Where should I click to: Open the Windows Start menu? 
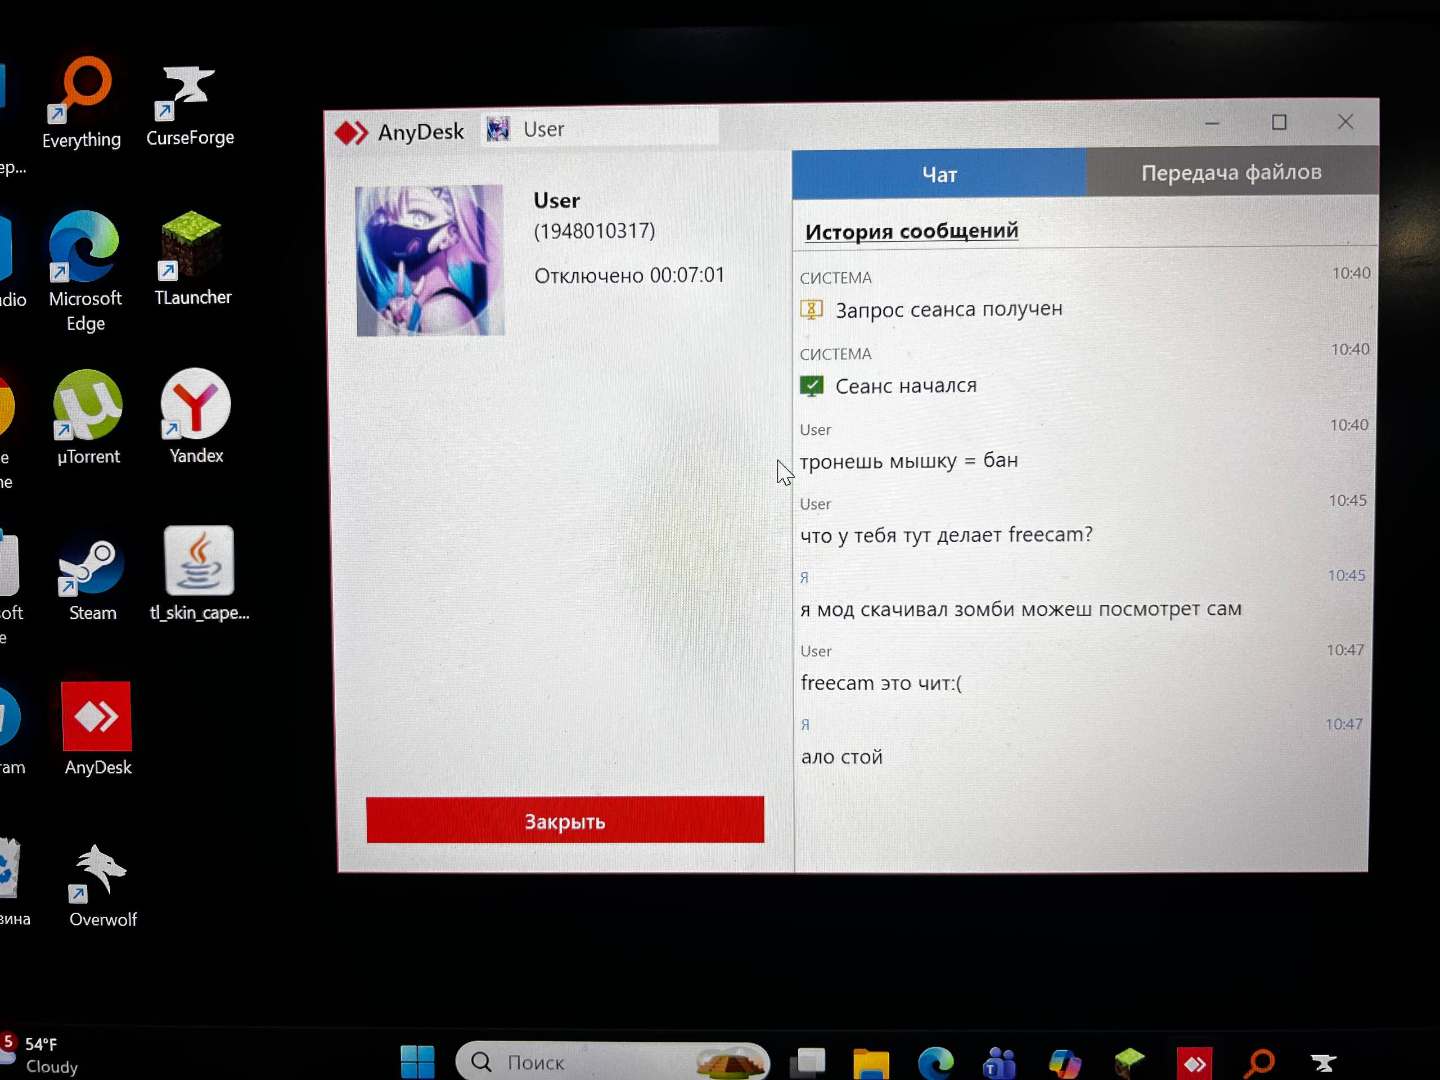click(x=418, y=1061)
